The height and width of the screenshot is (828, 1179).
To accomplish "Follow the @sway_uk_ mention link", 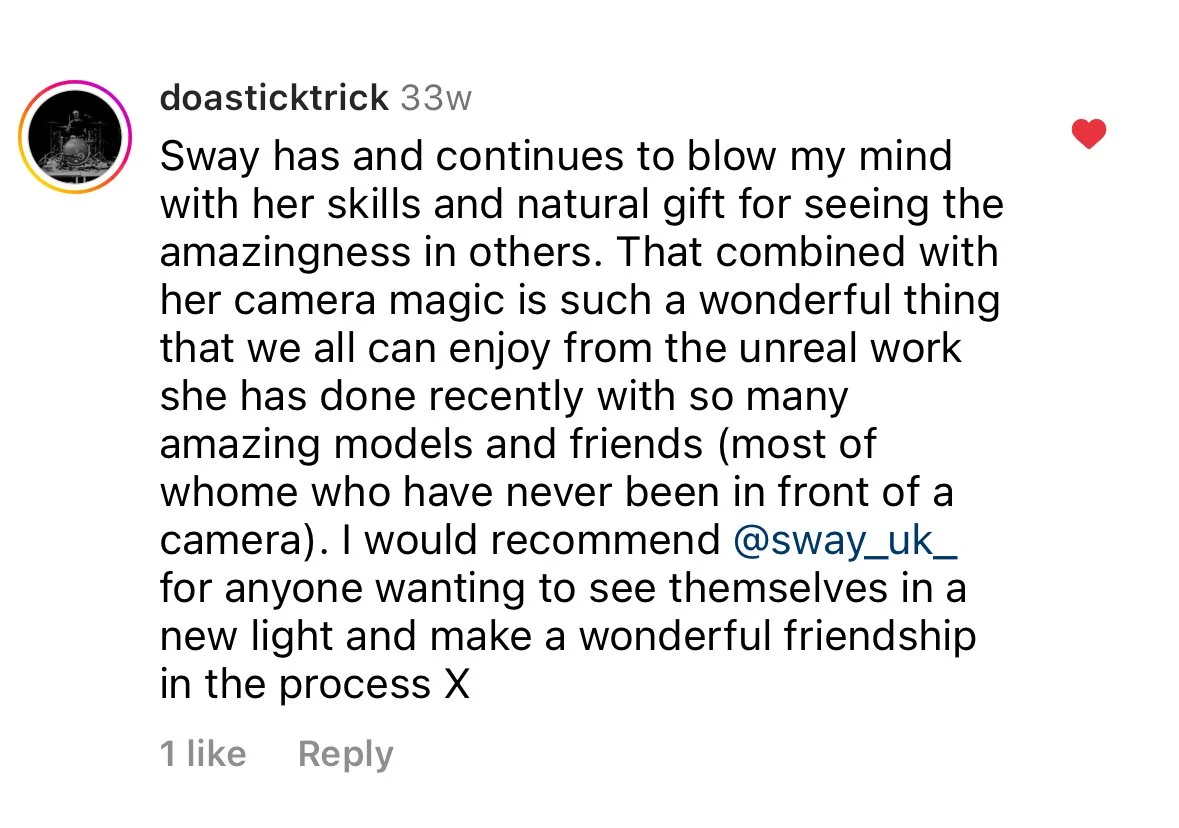I will [x=844, y=540].
